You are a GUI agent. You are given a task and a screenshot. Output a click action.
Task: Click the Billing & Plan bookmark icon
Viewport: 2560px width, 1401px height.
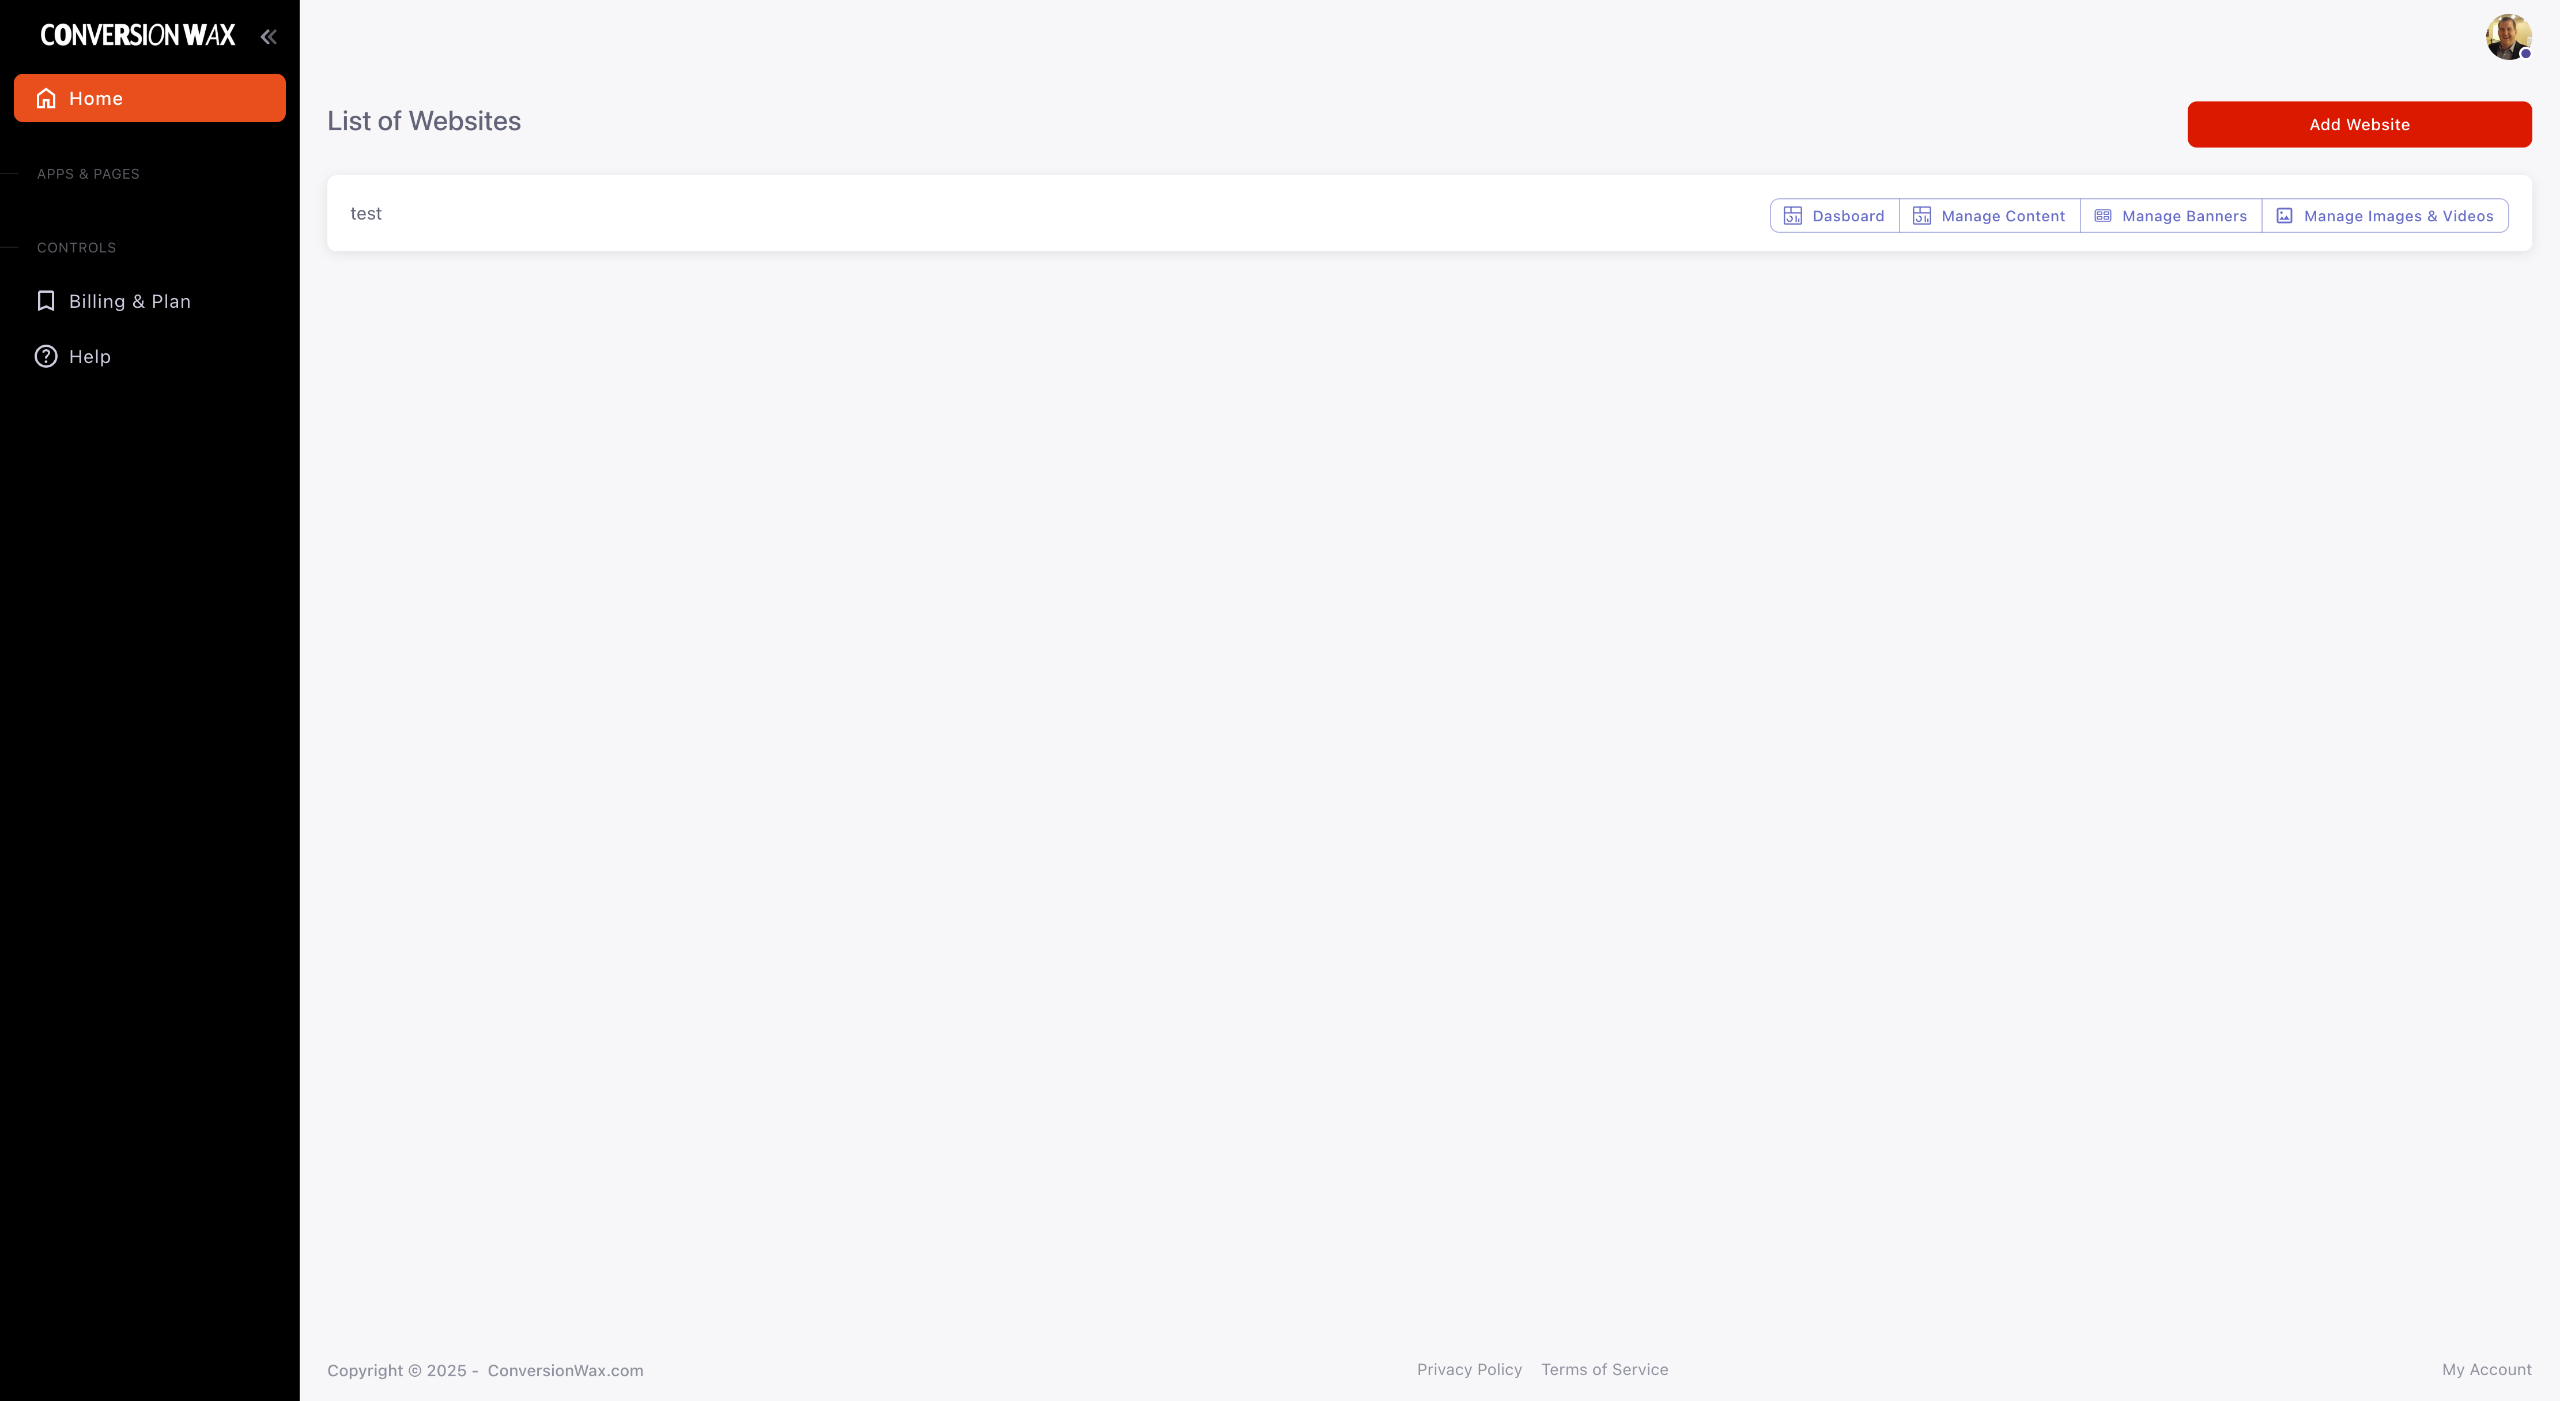point(46,301)
